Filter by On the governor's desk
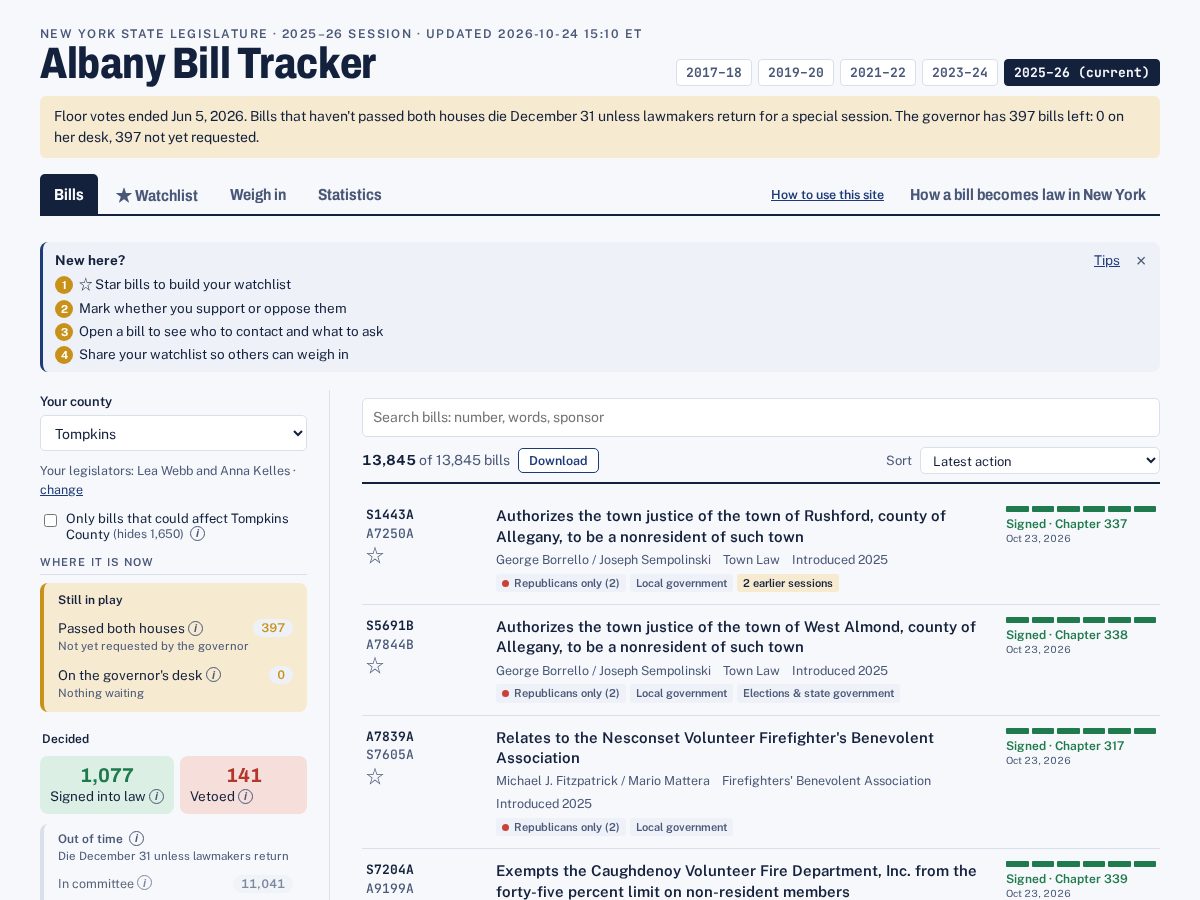1200x900 pixels. click(x=174, y=683)
